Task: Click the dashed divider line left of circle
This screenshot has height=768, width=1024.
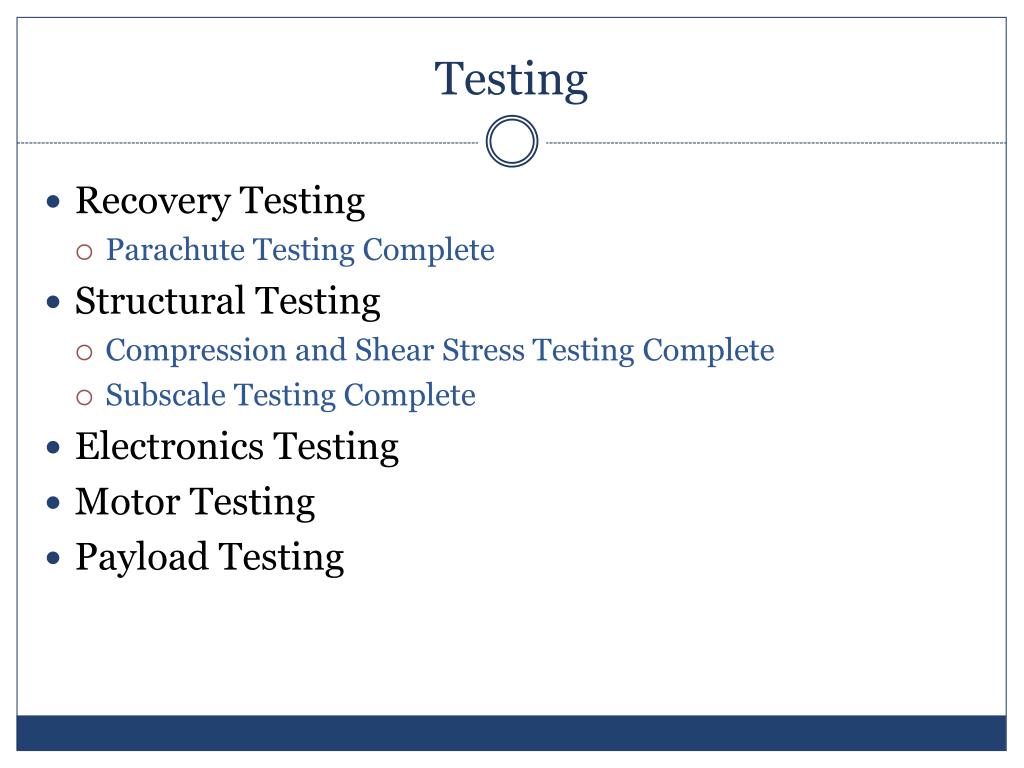Action: [x=250, y=143]
